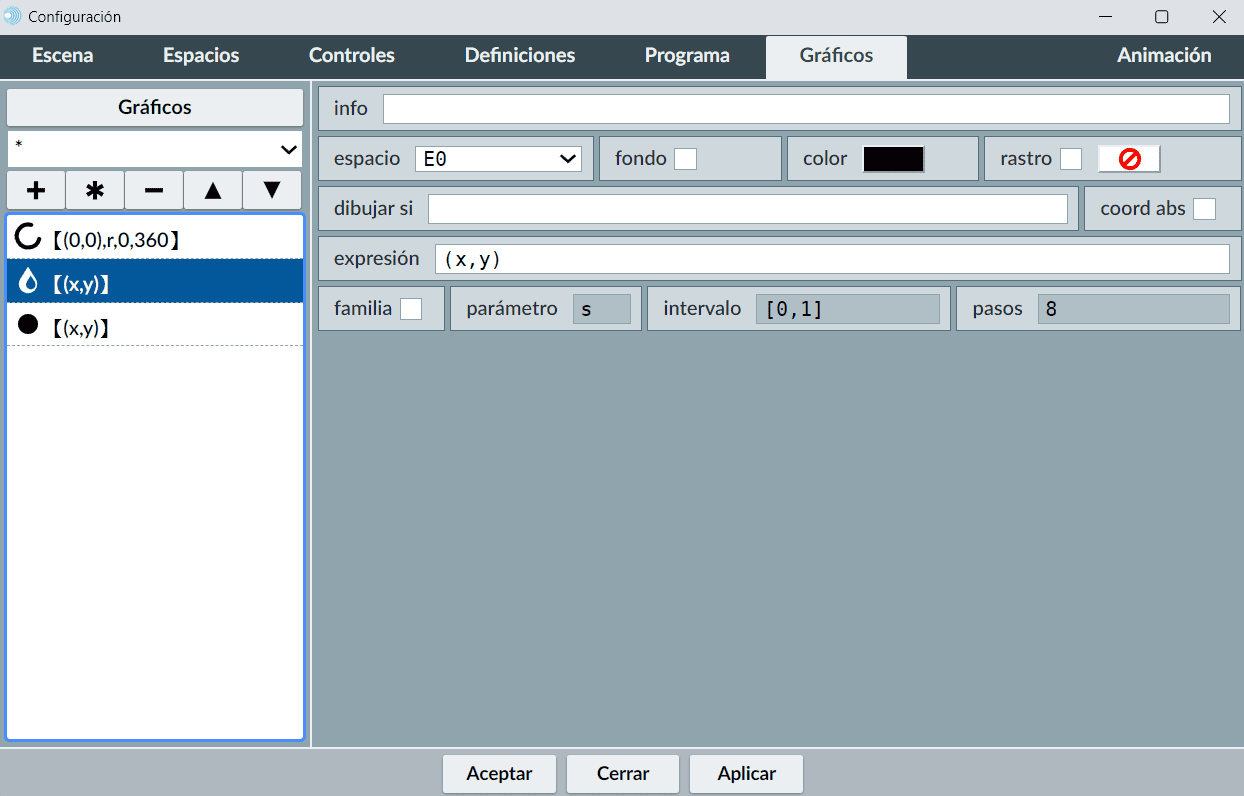1244x796 pixels.
Task: Select the arc graphic with circle icon
Action: click(155, 238)
